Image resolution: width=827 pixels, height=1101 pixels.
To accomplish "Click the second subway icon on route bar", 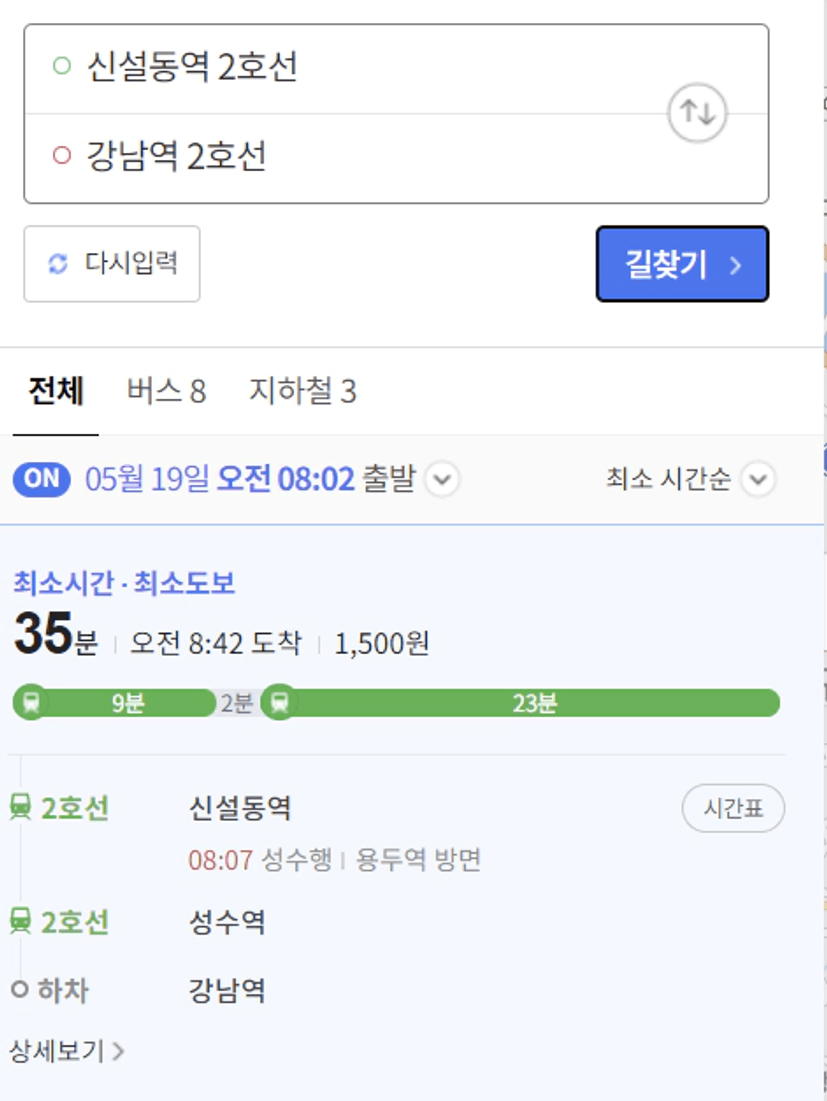I will (279, 702).
